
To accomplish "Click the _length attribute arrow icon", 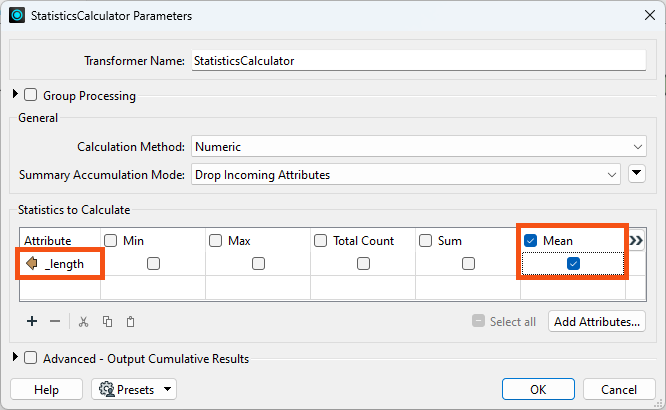I will tap(32, 263).
